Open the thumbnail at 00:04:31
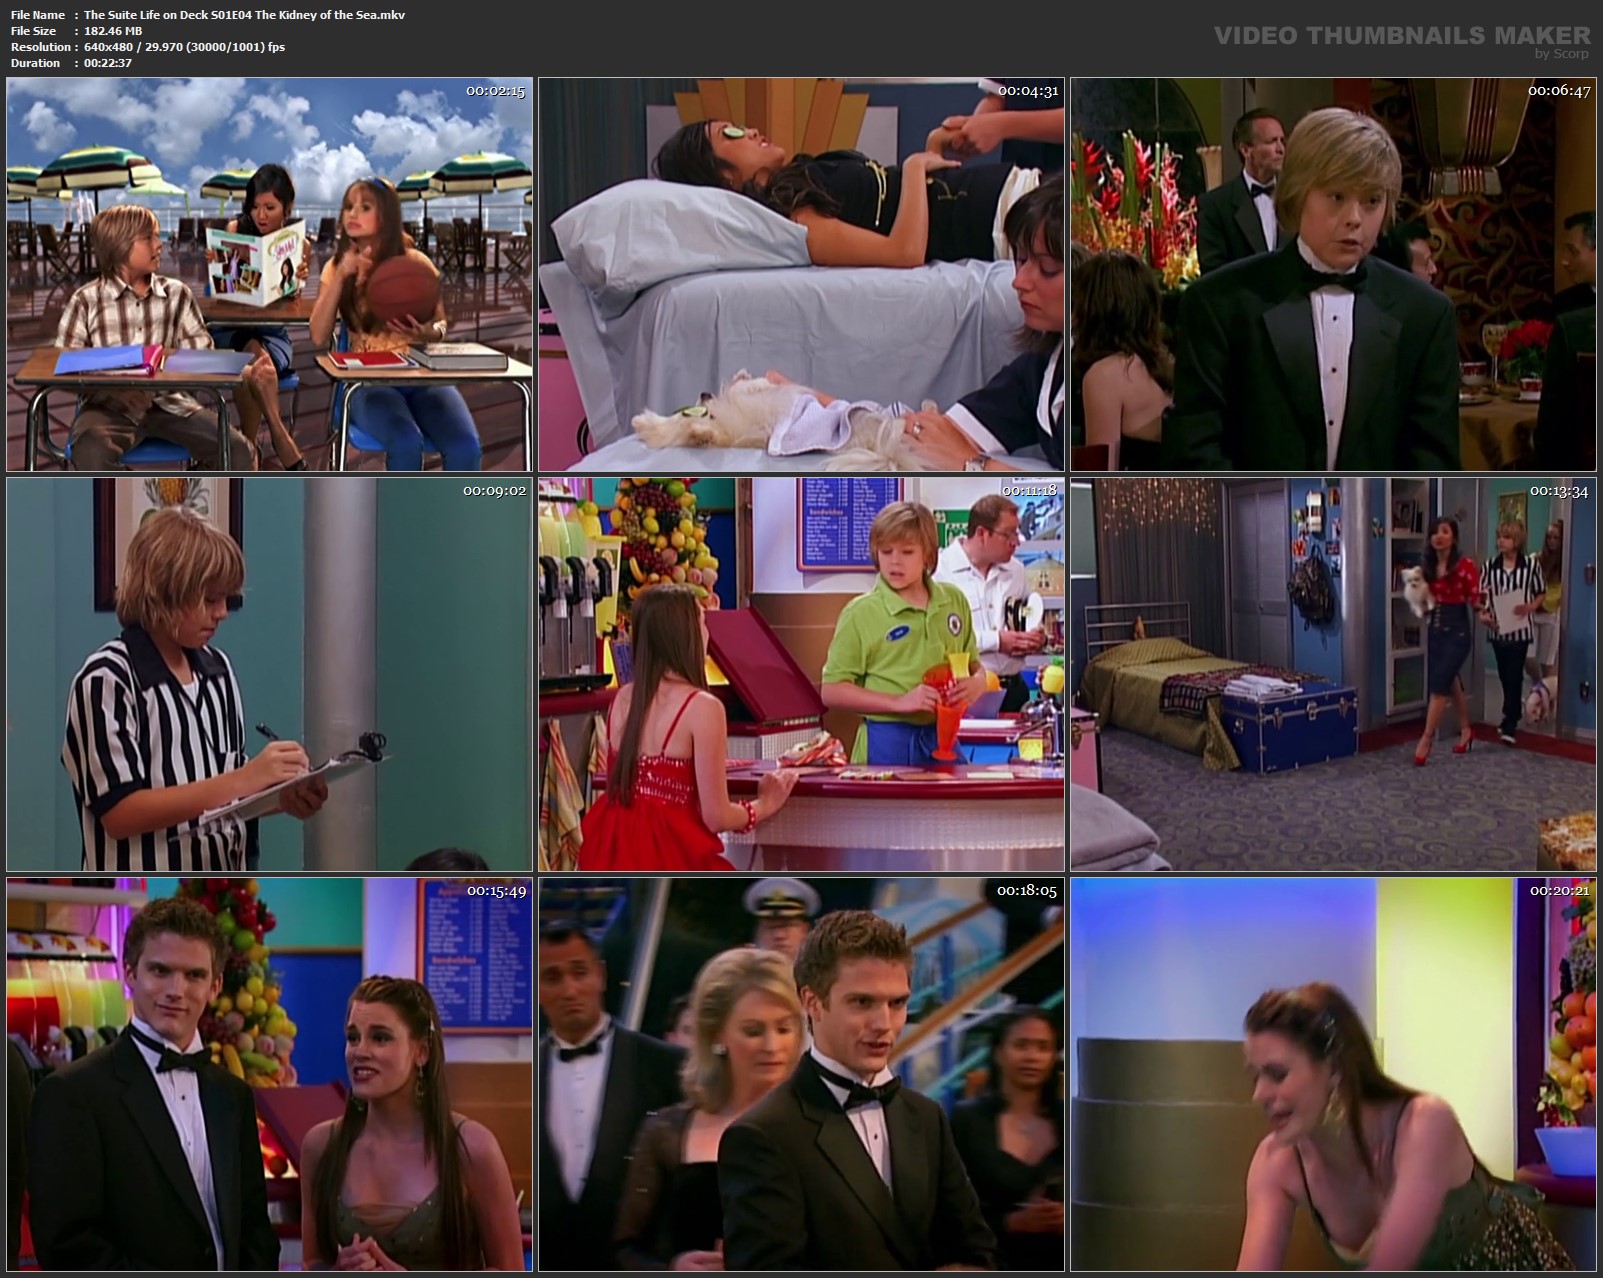The height and width of the screenshot is (1278, 1603). [x=801, y=274]
